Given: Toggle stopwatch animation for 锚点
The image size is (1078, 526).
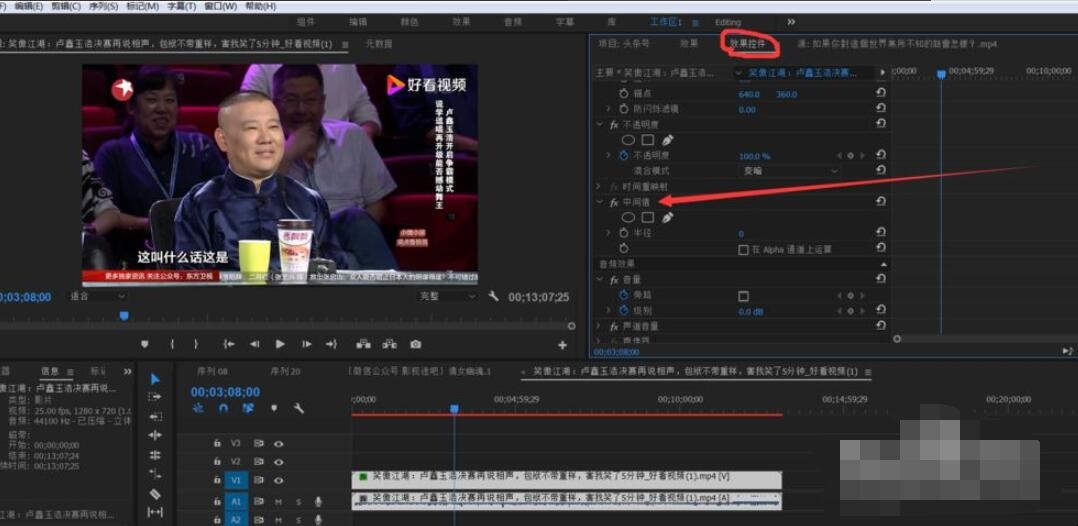Looking at the screenshot, I should [624, 94].
